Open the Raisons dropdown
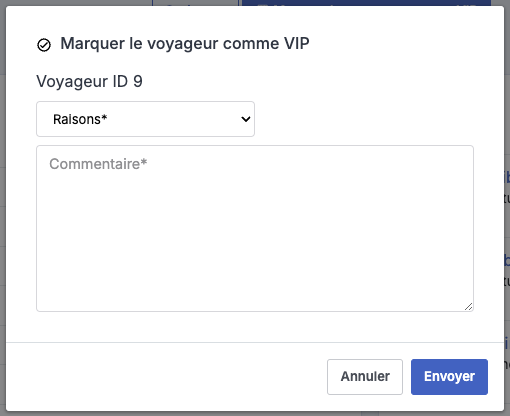The width and height of the screenshot is (510, 416). point(145,119)
